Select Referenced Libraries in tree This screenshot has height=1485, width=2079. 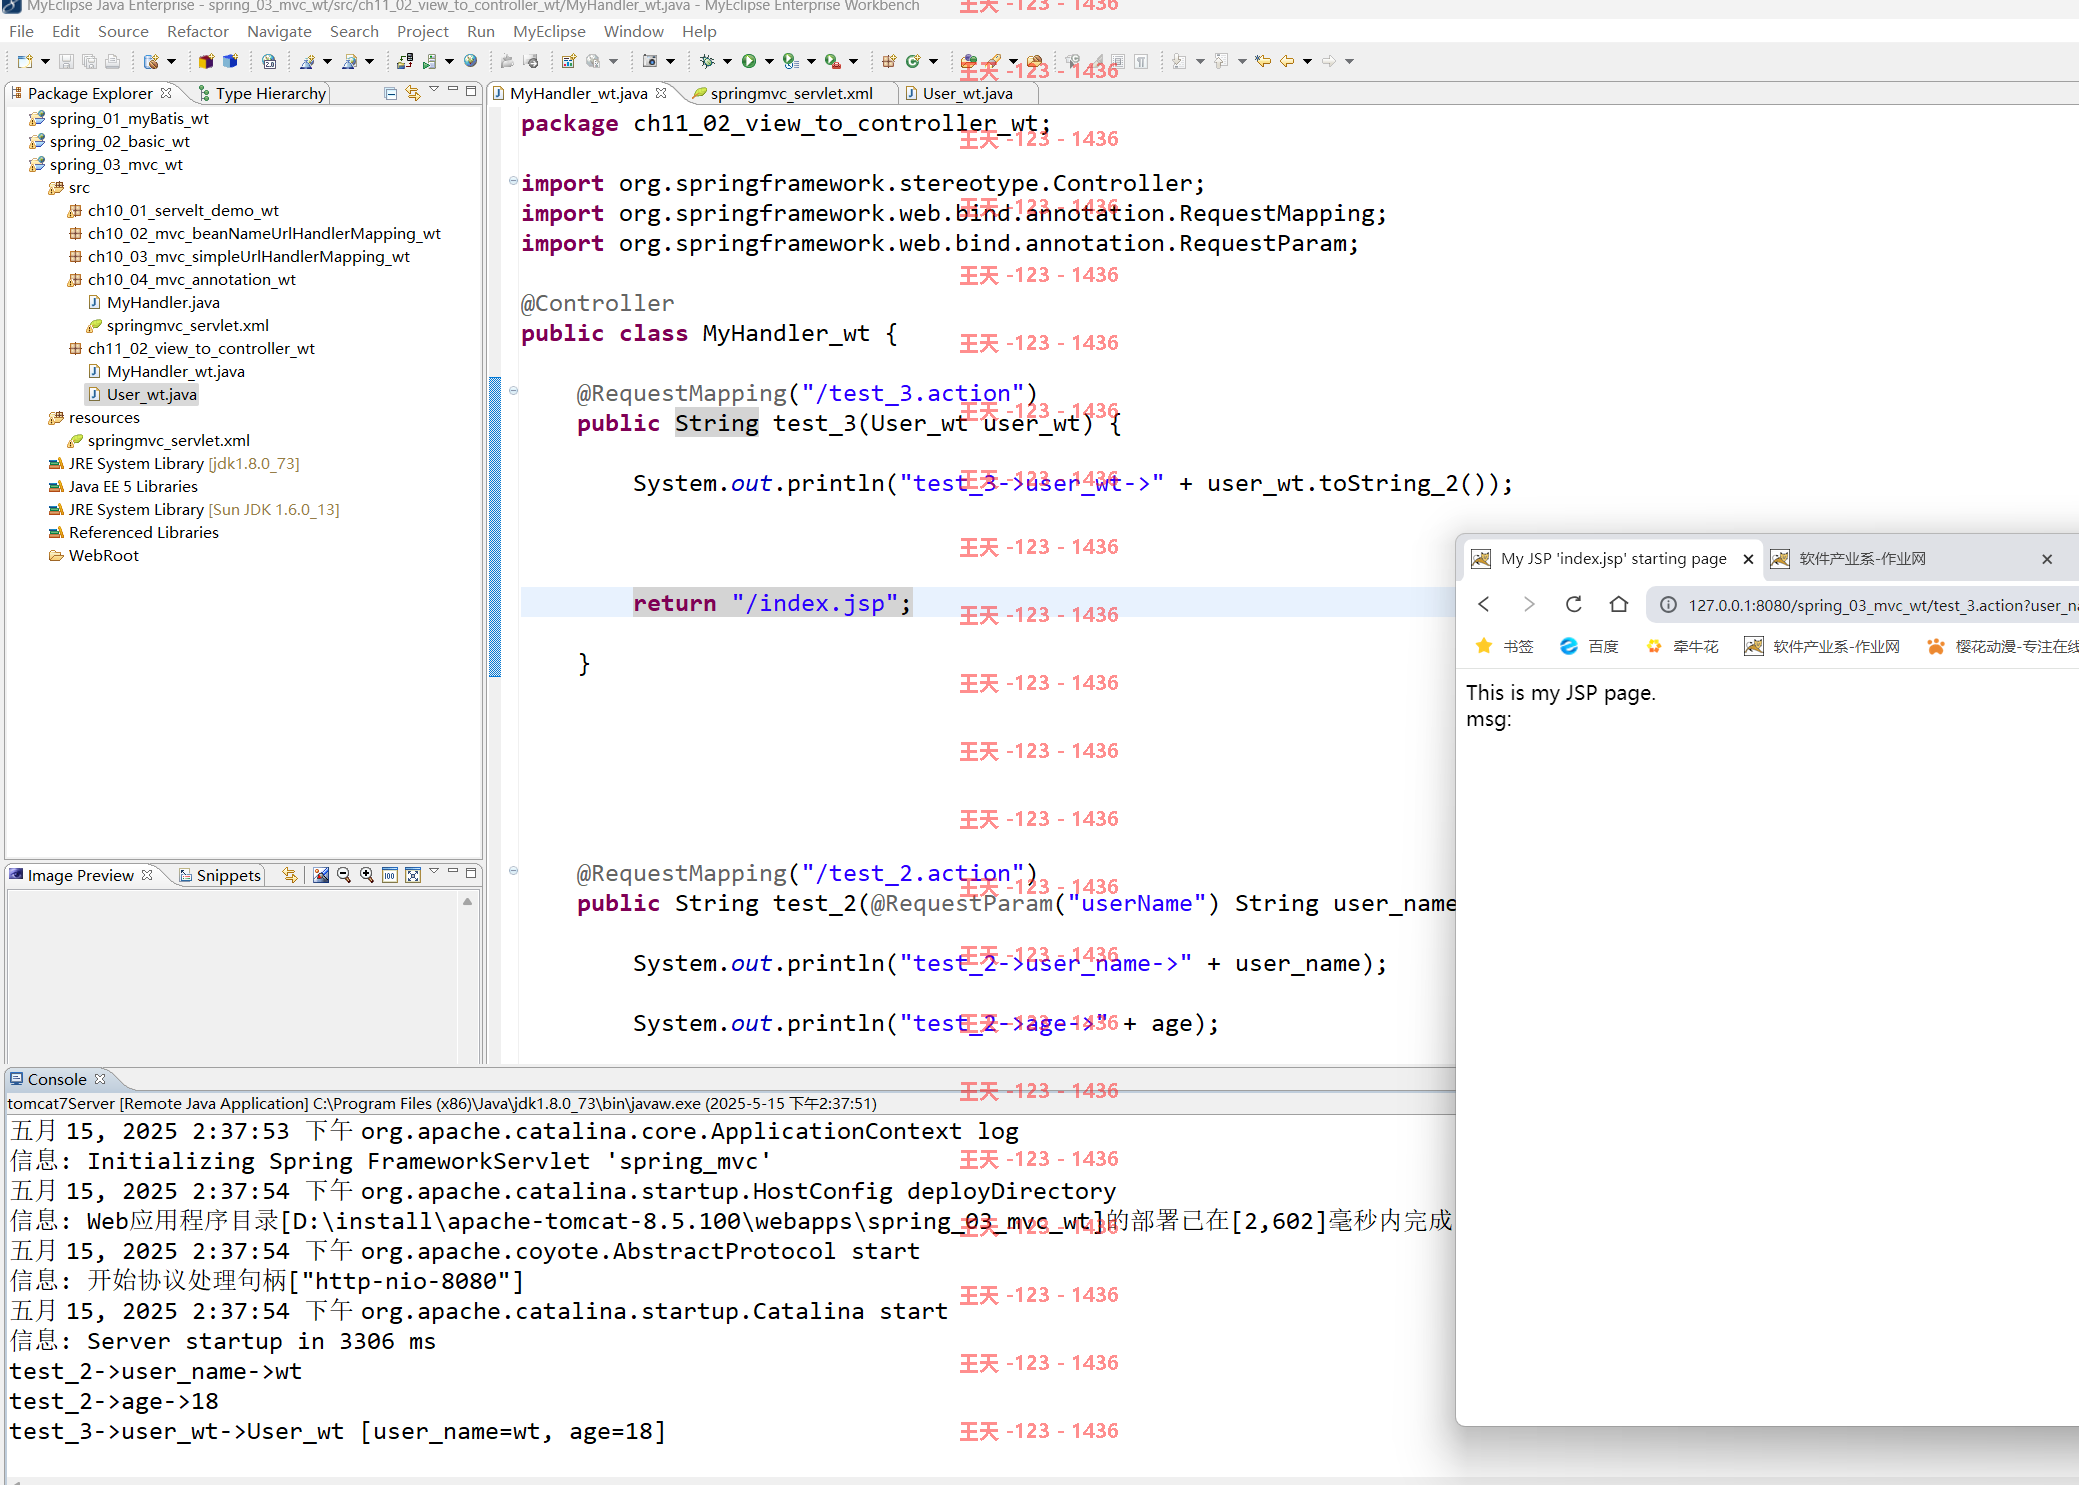(x=143, y=533)
